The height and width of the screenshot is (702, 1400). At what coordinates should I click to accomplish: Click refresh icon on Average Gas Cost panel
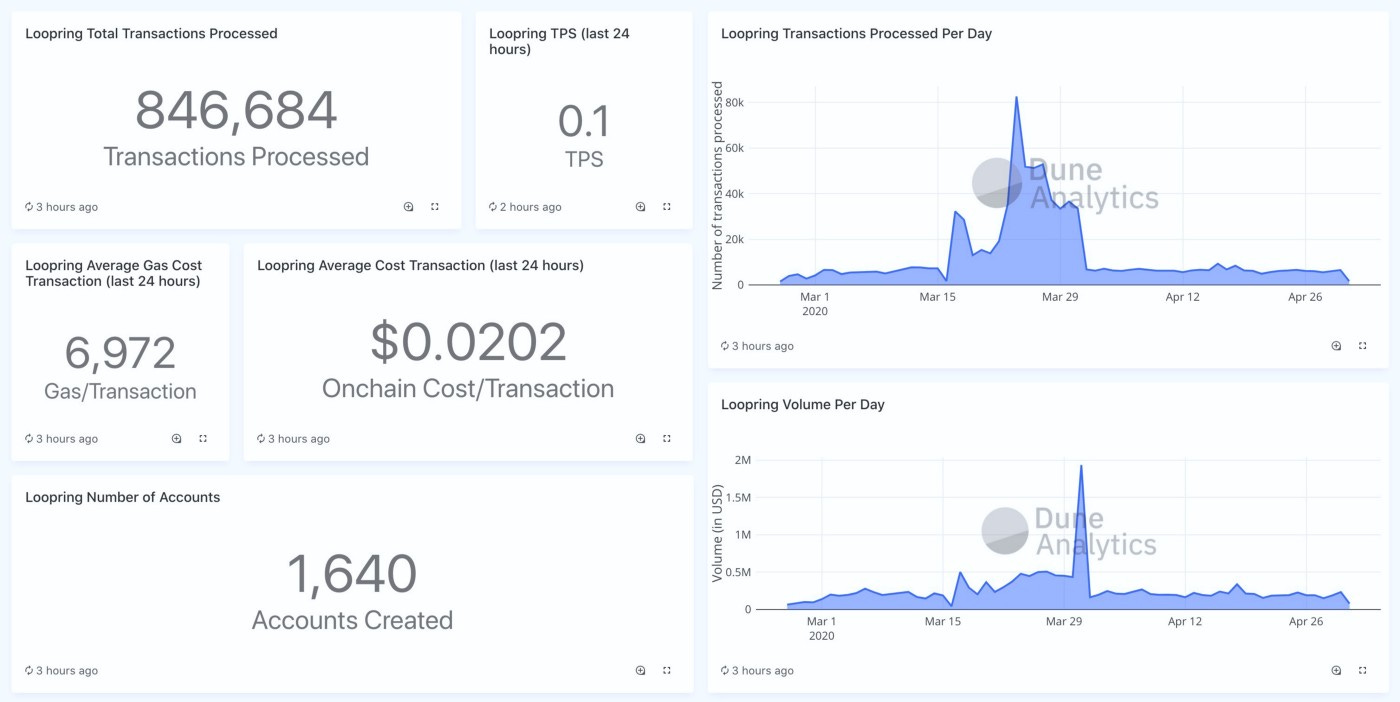pyautogui.click(x=29, y=439)
